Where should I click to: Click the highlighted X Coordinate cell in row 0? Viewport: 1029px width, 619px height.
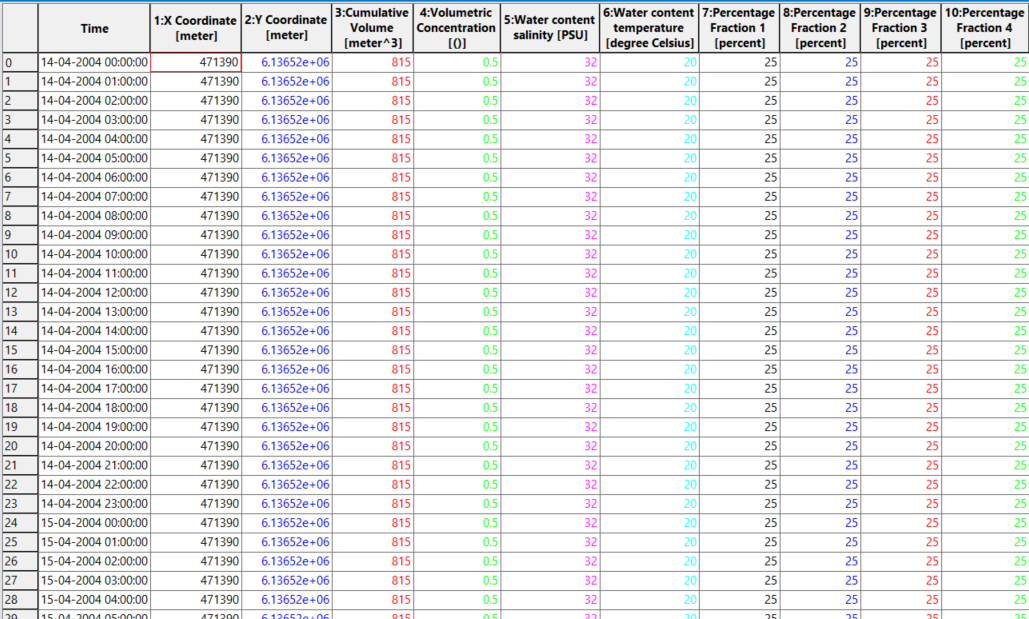[195, 62]
